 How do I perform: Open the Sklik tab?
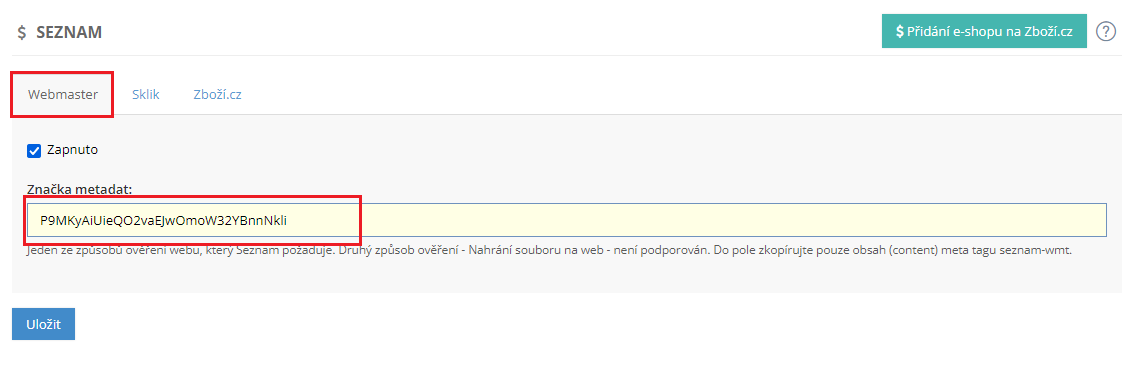pos(145,95)
